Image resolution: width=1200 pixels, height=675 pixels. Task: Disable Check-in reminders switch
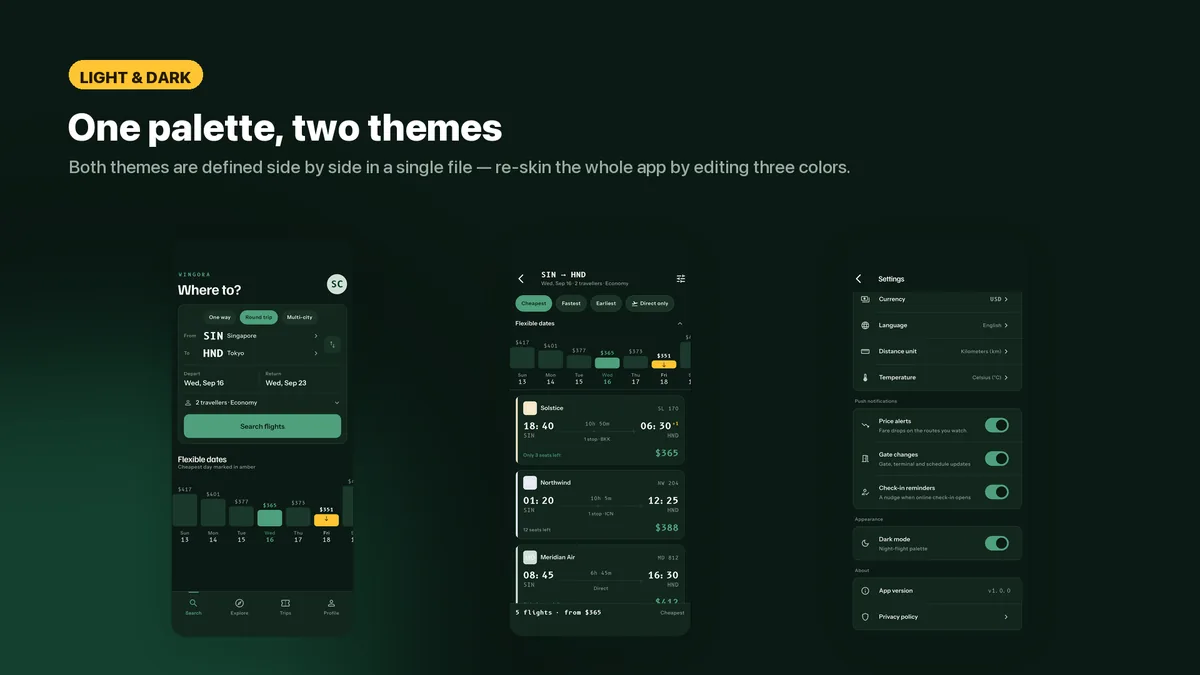[x=996, y=492]
